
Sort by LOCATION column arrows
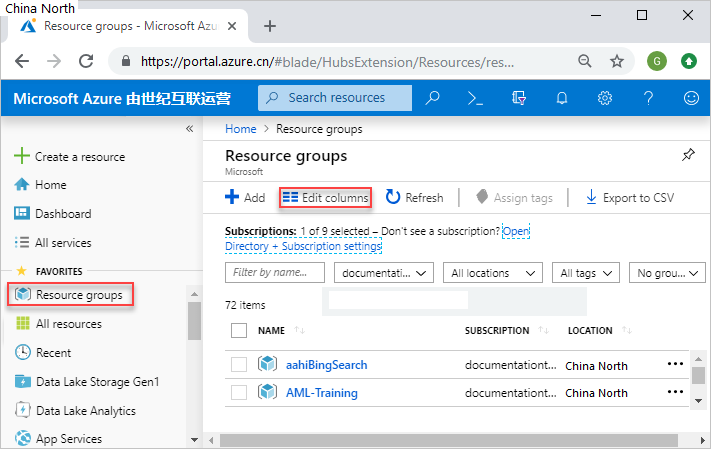627,330
